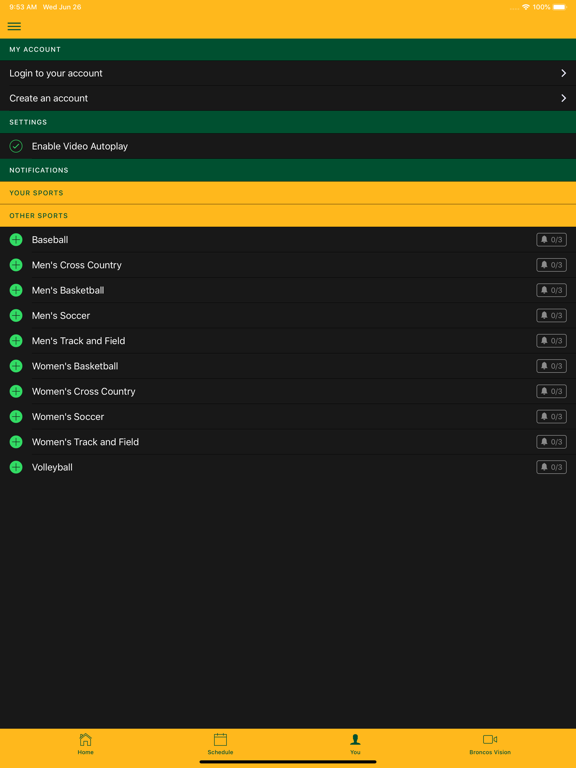The image size is (576, 768).
Task: Open Women's Cross Country notification bell
Action: [x=551, y=391]
